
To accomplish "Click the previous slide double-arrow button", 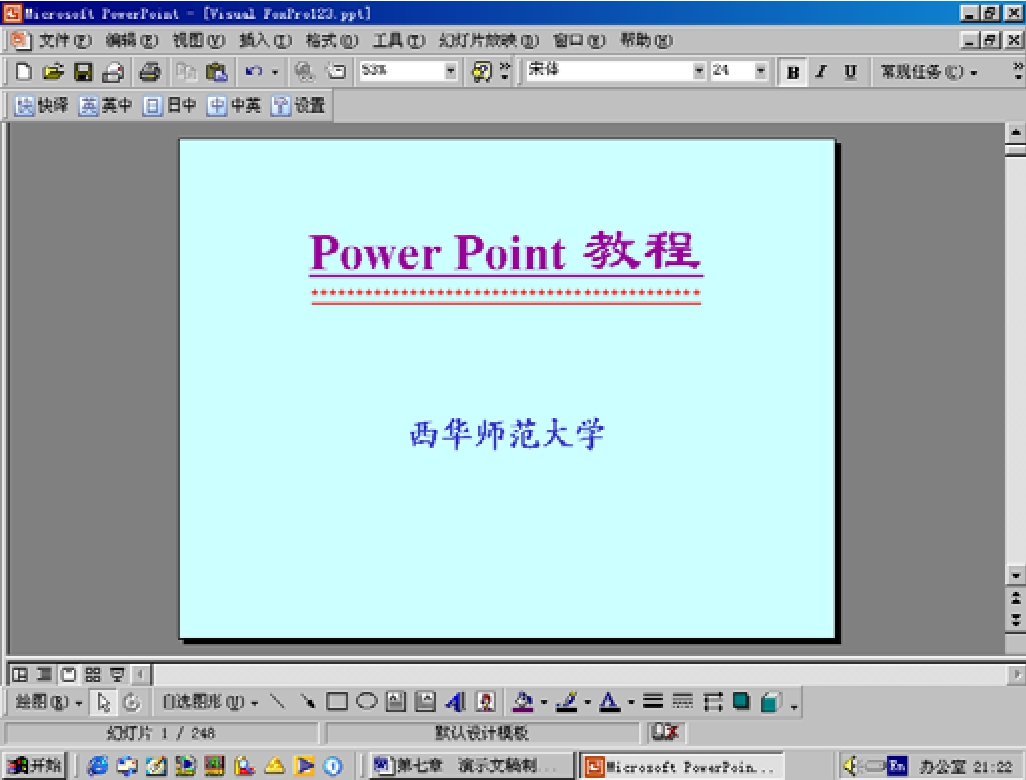I will [1016, 597].
